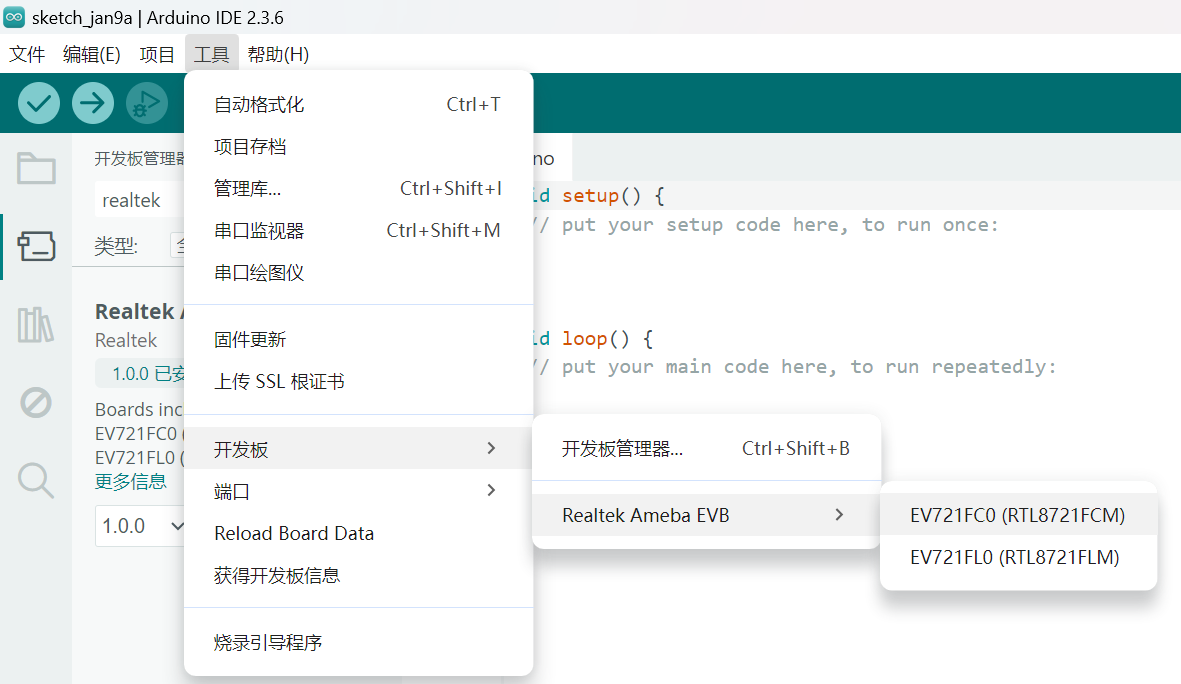
Task: Click the Verify checkmark toolbar button
Action: coord(39,103)
